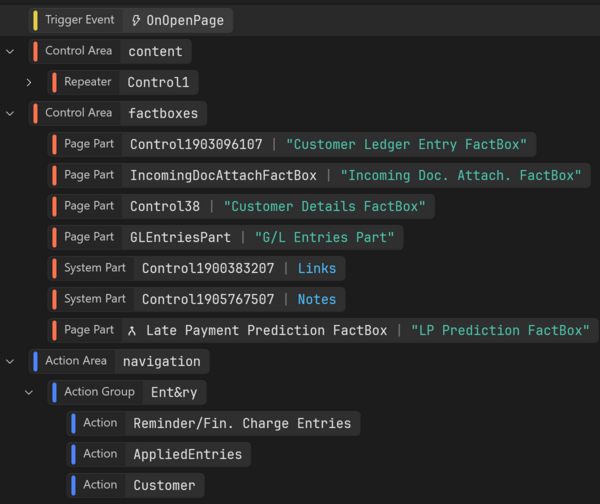Screen dimensions: 600x504
Task: Open "Incoming Doc. Attach. FactBox" reference
Action: pyautogui.click(x=461, y=176)
